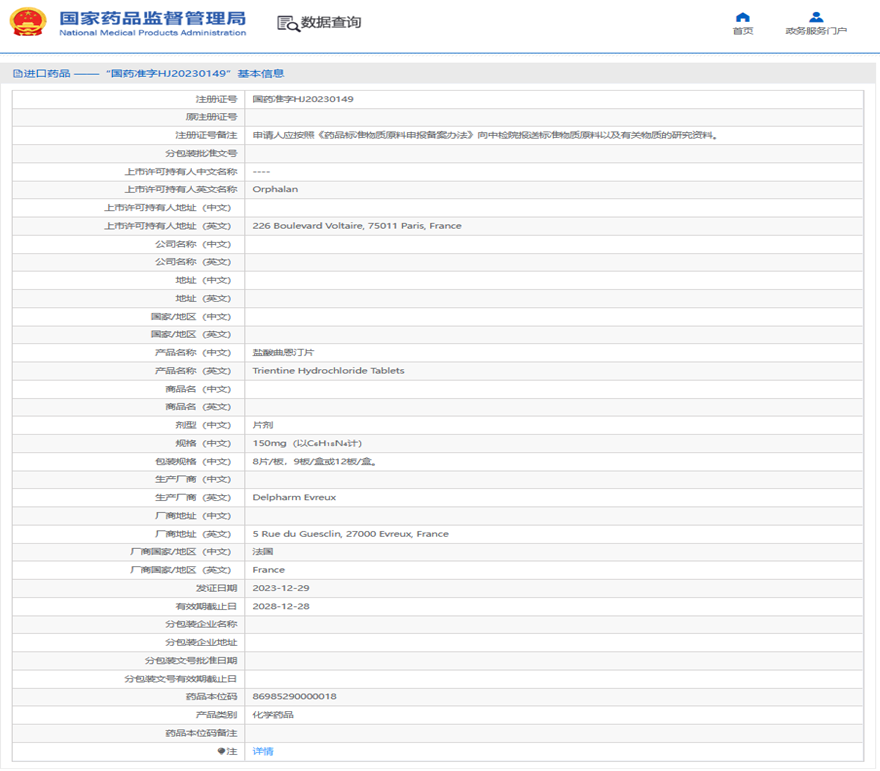The image size is (880, 771).
Task: Click the document icon beside 进口药品
Action: 18,74
